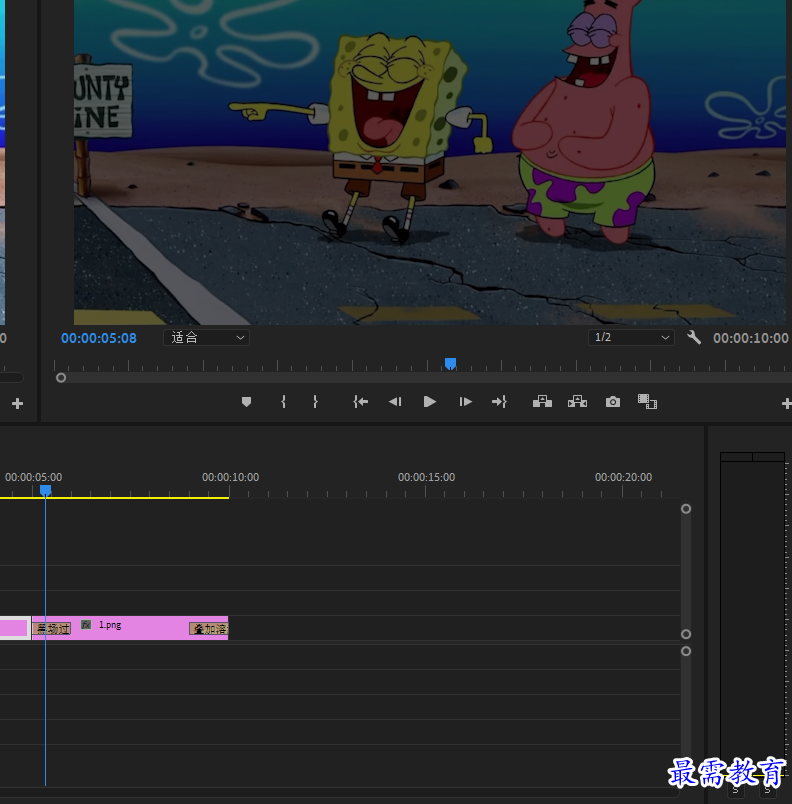Screen dimensions: 792x804
Task: Click timeline ruler at 00:00:10:00
Action: pyautogui.click(x=230, y=477)
